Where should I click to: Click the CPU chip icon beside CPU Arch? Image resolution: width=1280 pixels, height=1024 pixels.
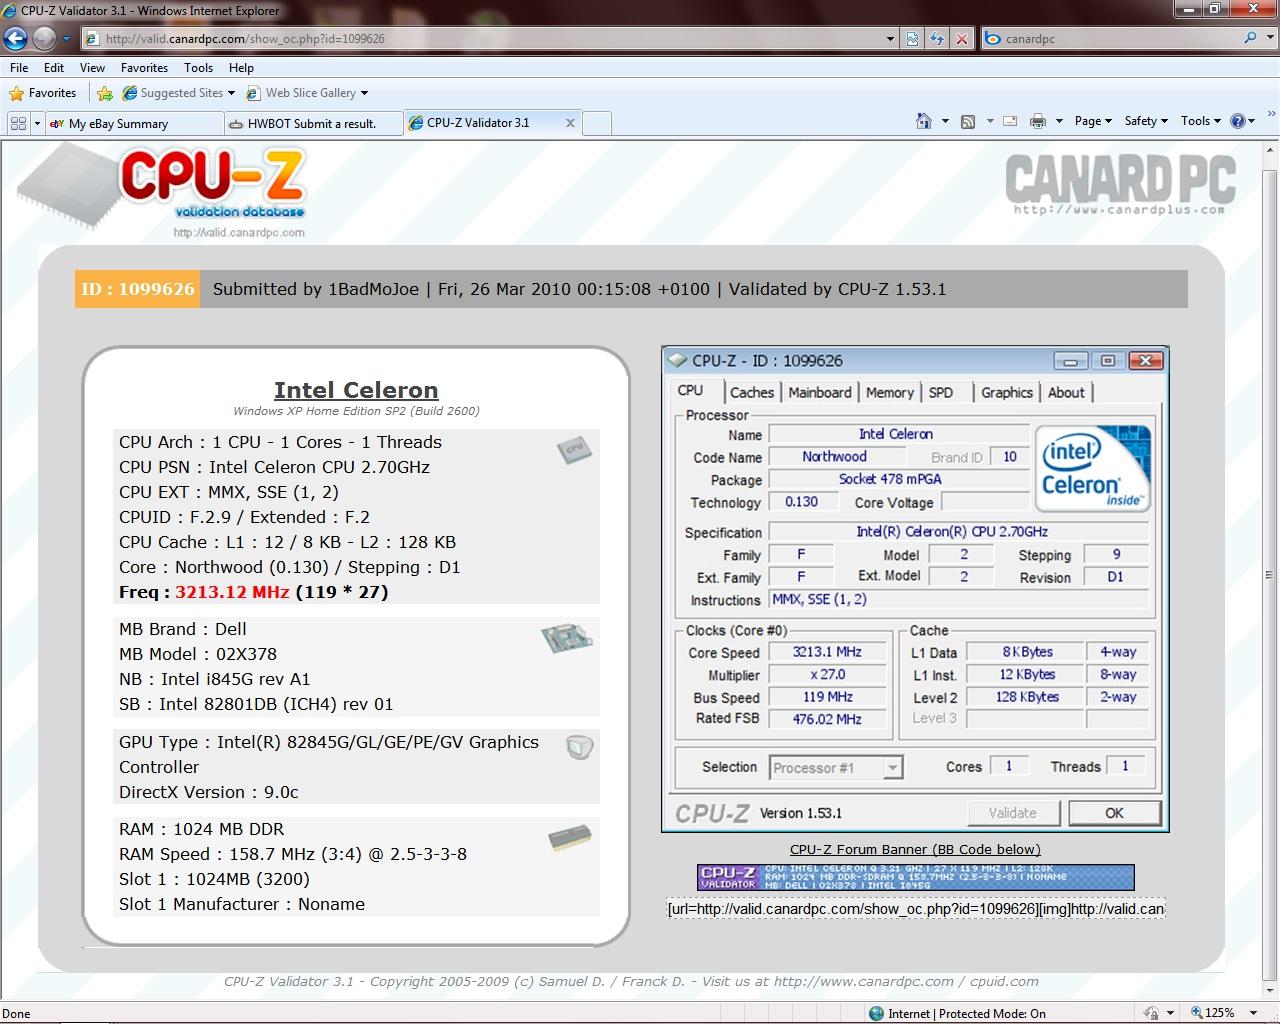(x=574, y=450)
